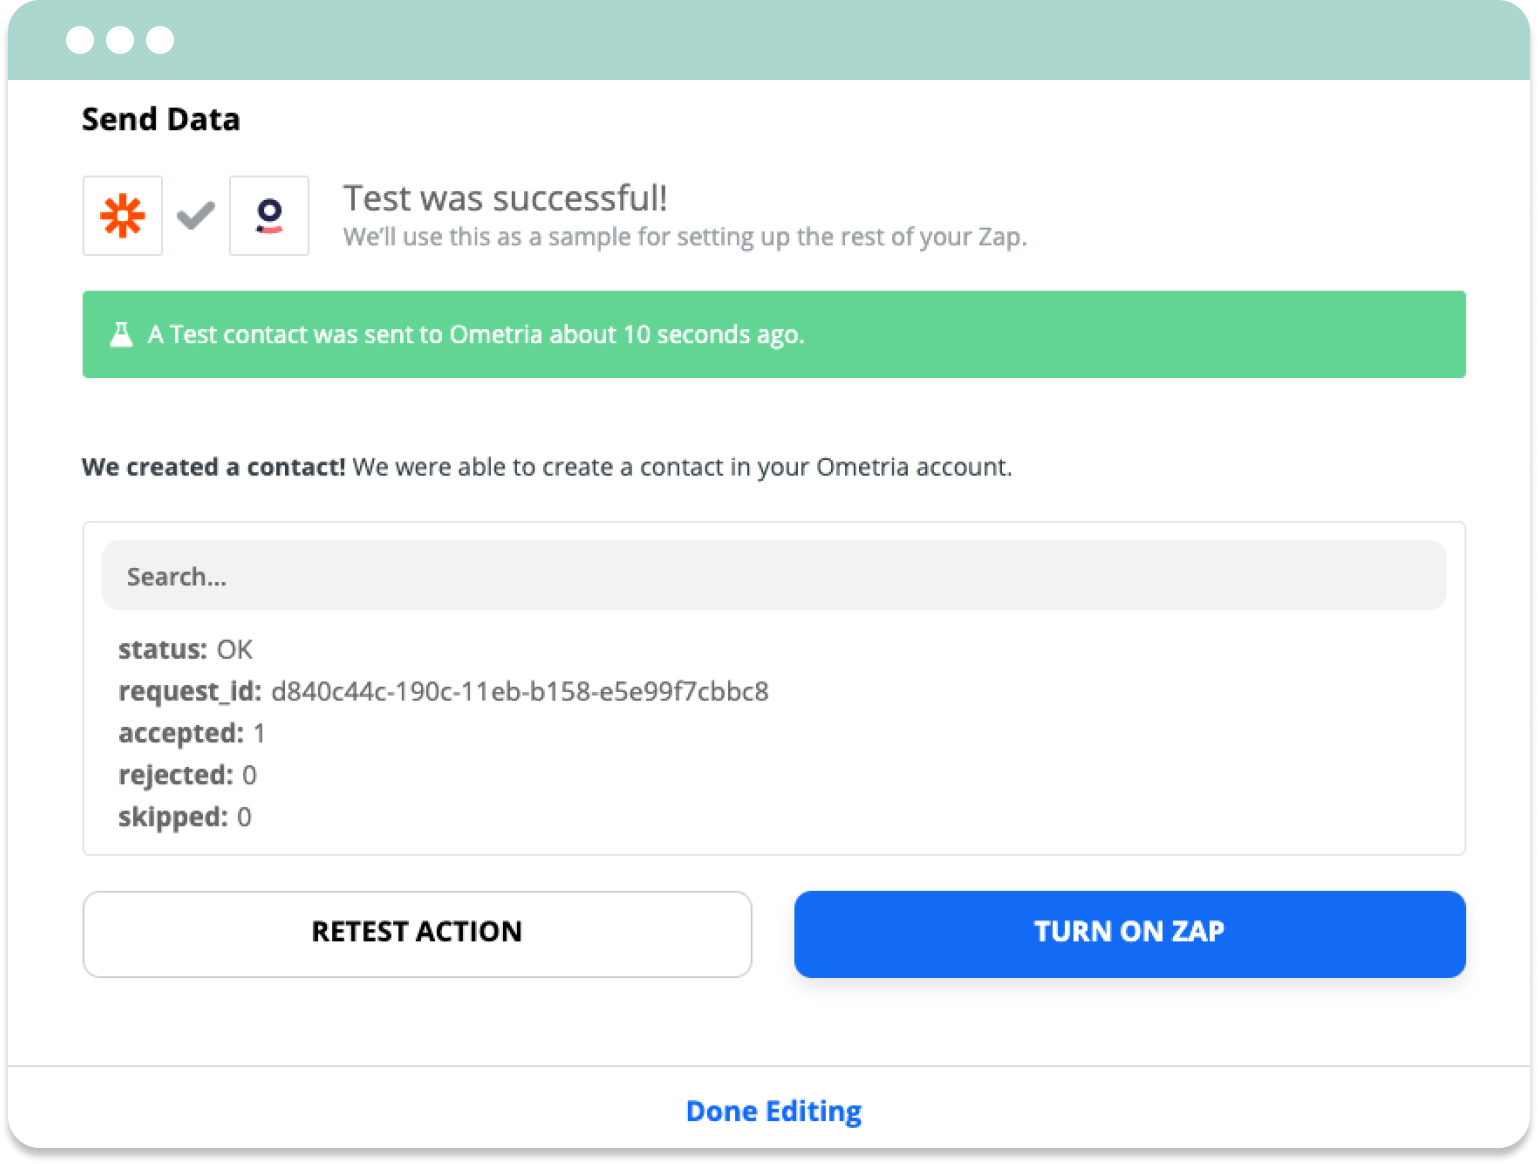Viewport: 1538px width, 1164px height.
Task: Click the second white window dot
Action: (120, 40)
